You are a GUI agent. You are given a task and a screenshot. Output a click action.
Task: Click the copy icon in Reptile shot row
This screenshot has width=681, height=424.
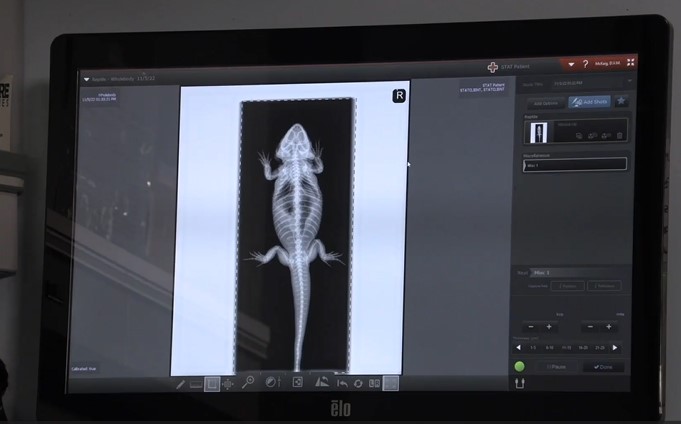point(579,136)
